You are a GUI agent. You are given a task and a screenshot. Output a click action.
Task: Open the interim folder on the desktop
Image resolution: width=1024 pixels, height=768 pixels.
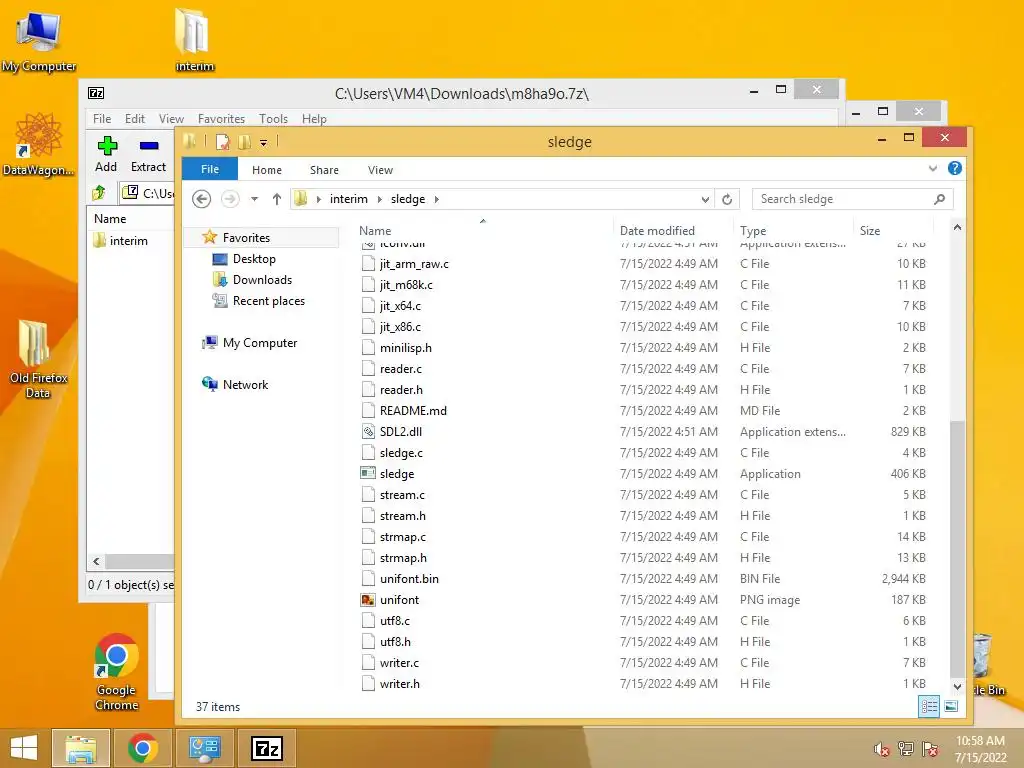(x=194, y=40)
